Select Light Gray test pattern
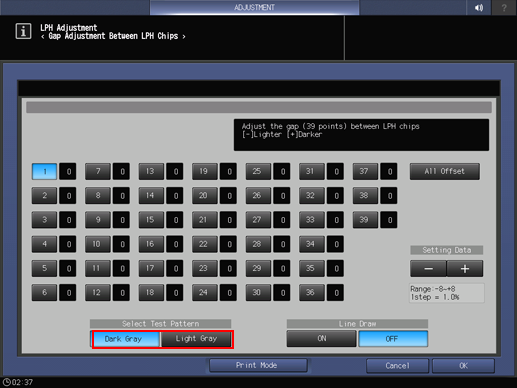 [x=196, y=339]
